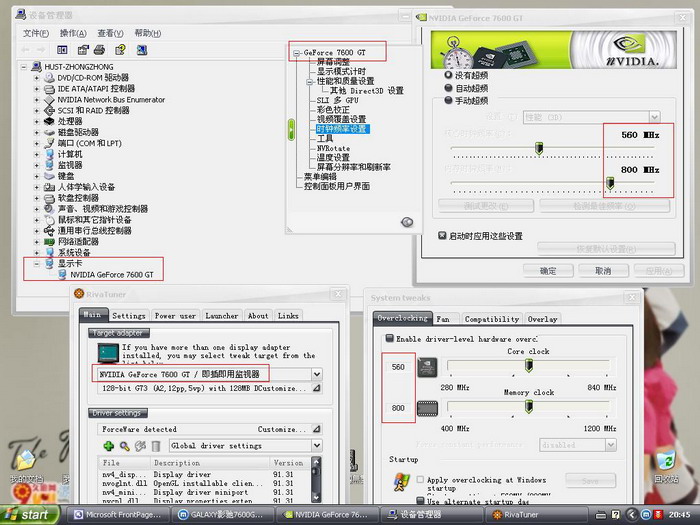Click the round icon at bottom of NVIDIA menu panel
The height and width of the screenshot is (525, 700).
click(x=407, y=222)
